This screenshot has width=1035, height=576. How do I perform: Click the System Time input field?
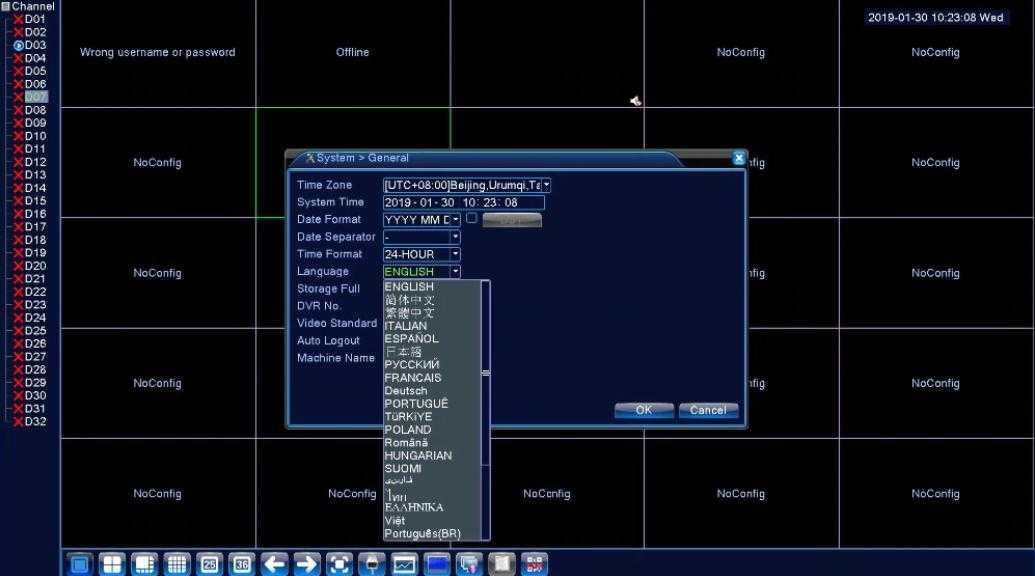464,203
